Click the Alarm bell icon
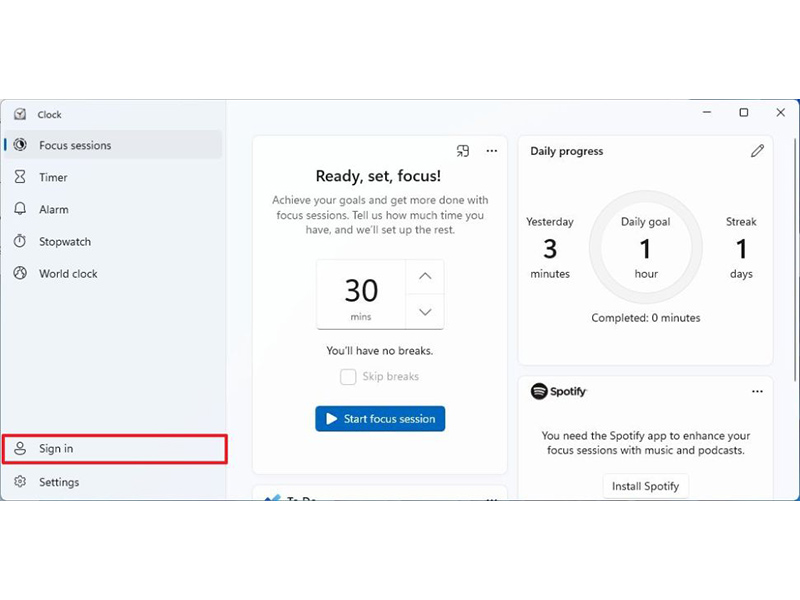 (x=20, y=209)
